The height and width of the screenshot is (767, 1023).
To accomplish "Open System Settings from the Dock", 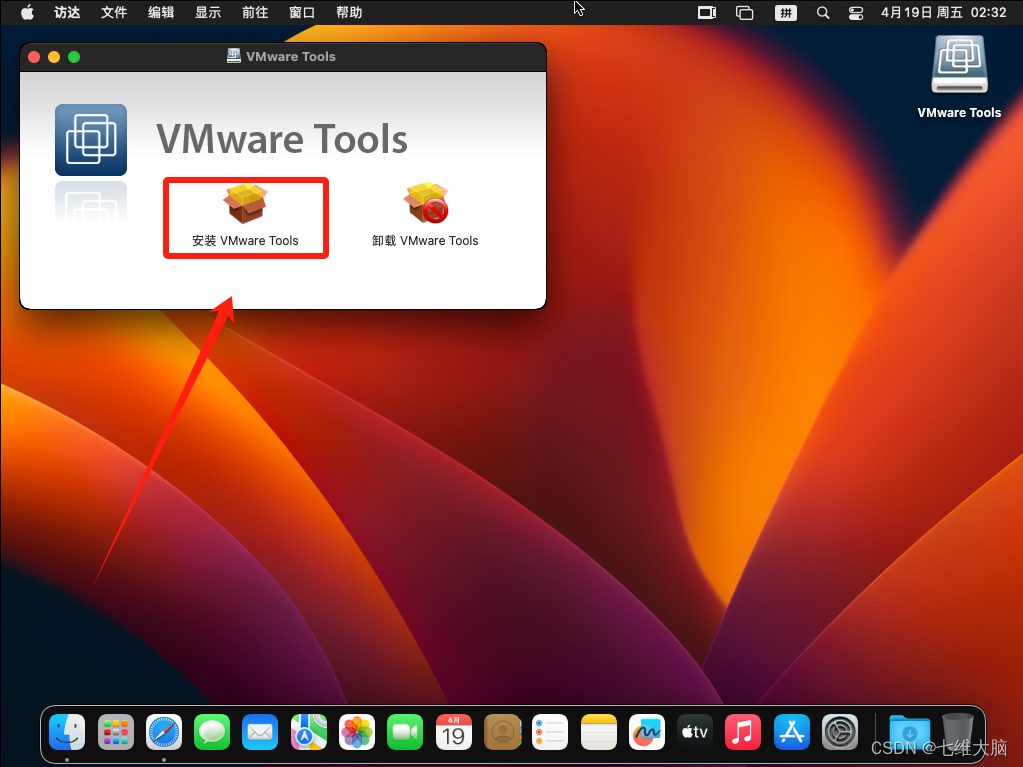I will pyautogui.click(x=840, y=732).
